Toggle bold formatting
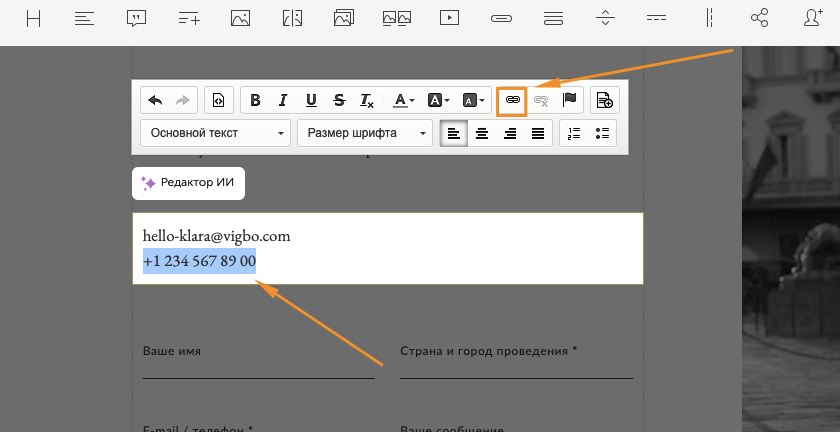Viewport: 840px width, 432px height. pos(255,100)
